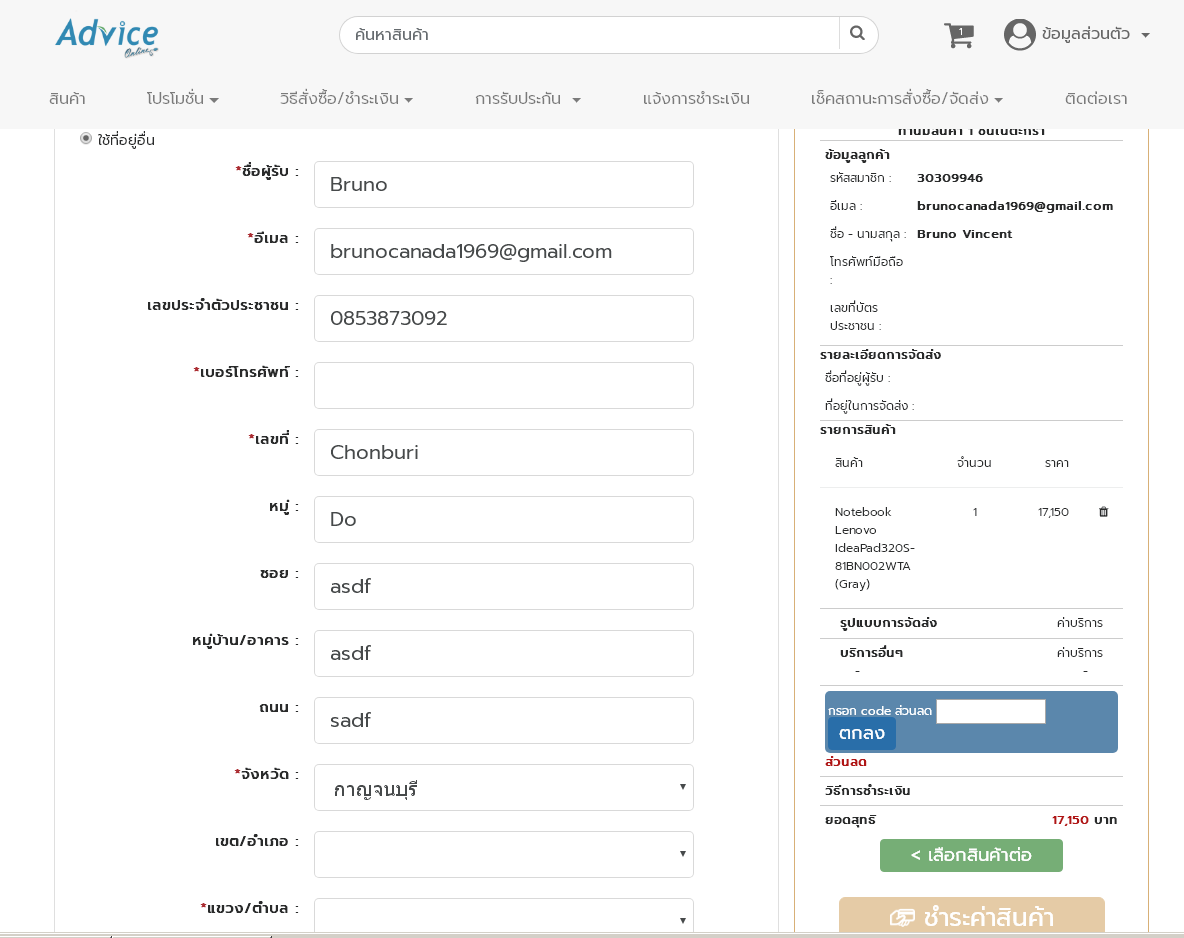
Task: Click the member ID 30309946
Action: pos(950,178)
